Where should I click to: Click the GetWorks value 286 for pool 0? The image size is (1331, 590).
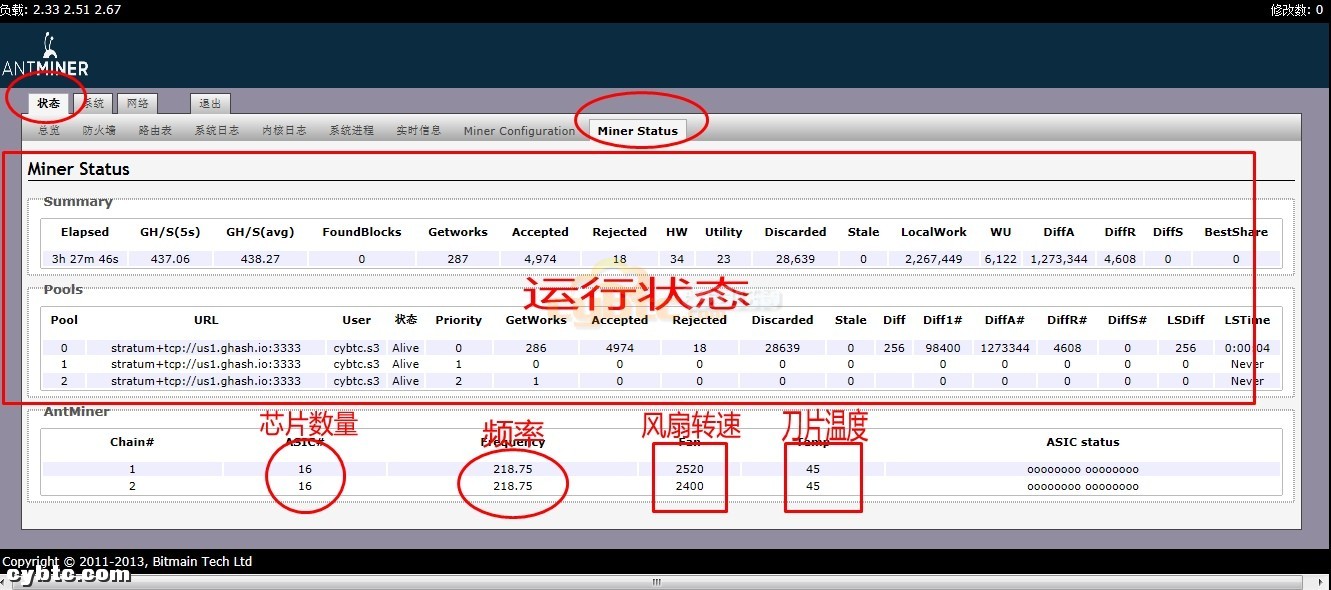[x=536, y=348]
